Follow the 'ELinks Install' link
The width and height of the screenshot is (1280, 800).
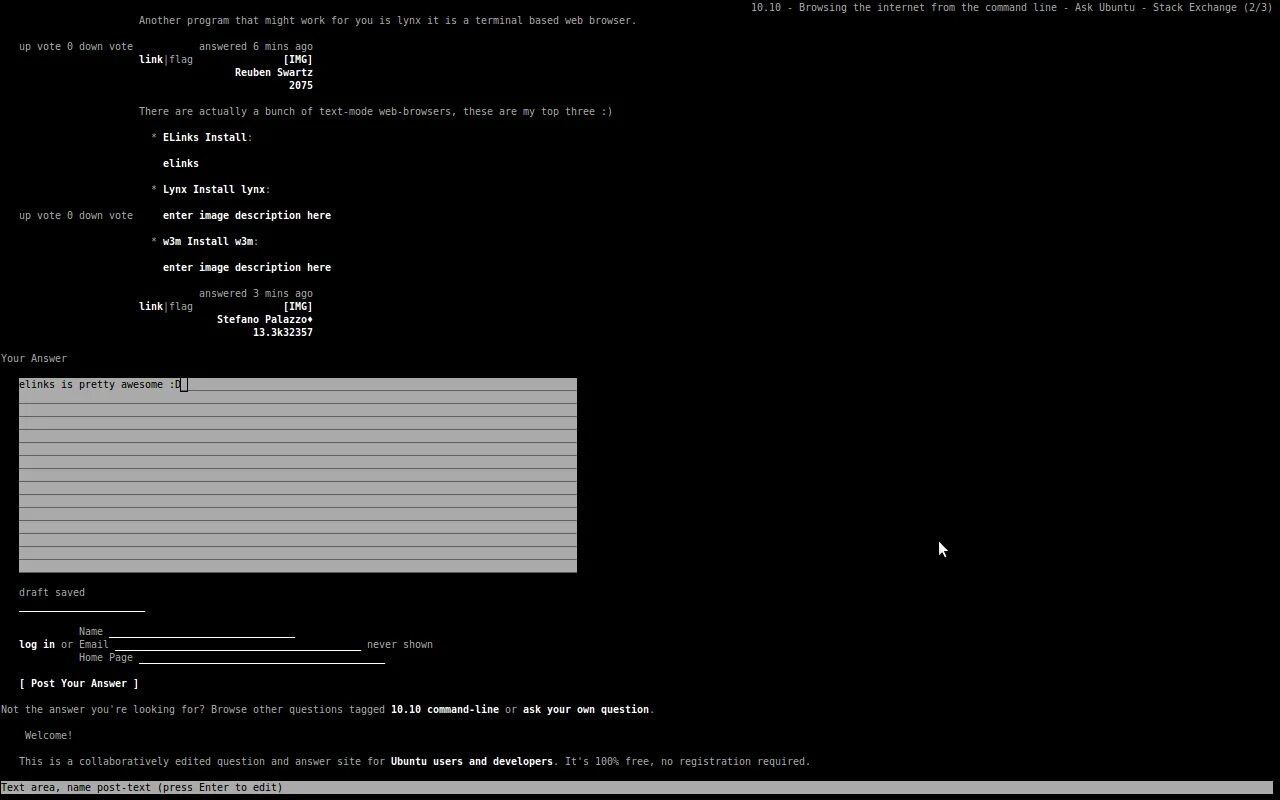coord(205,137)
